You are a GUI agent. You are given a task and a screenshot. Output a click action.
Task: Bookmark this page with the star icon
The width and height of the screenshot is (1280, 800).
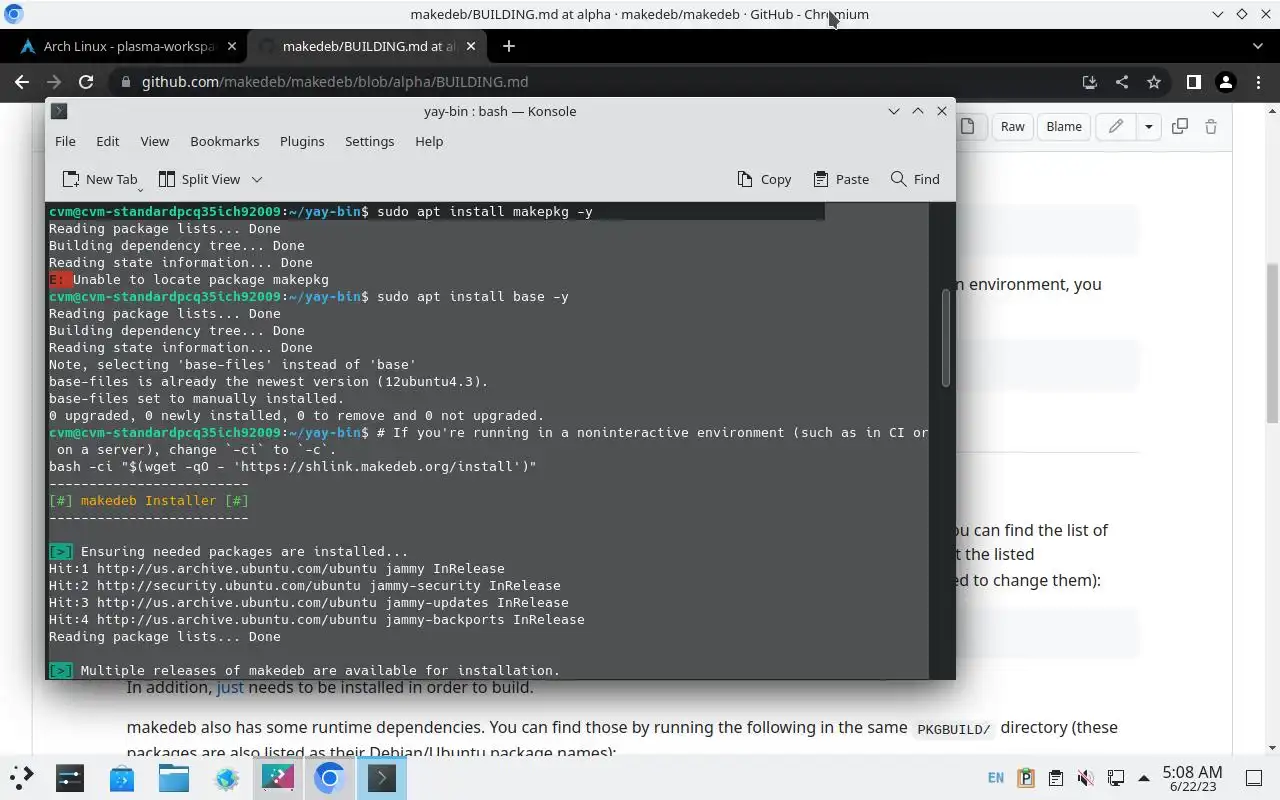point(1154,82)
